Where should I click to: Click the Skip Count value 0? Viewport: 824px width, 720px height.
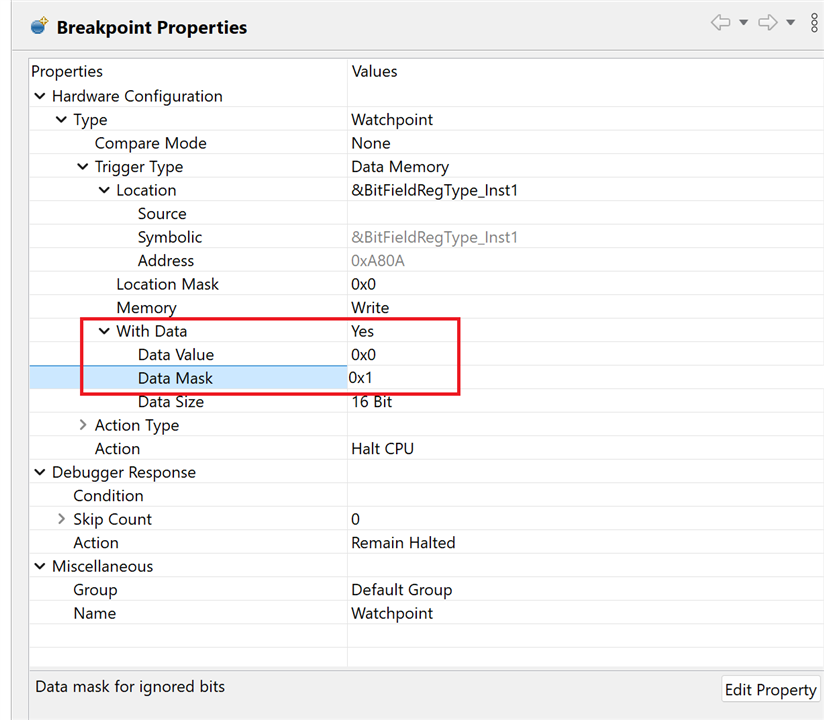pos(356,519)
